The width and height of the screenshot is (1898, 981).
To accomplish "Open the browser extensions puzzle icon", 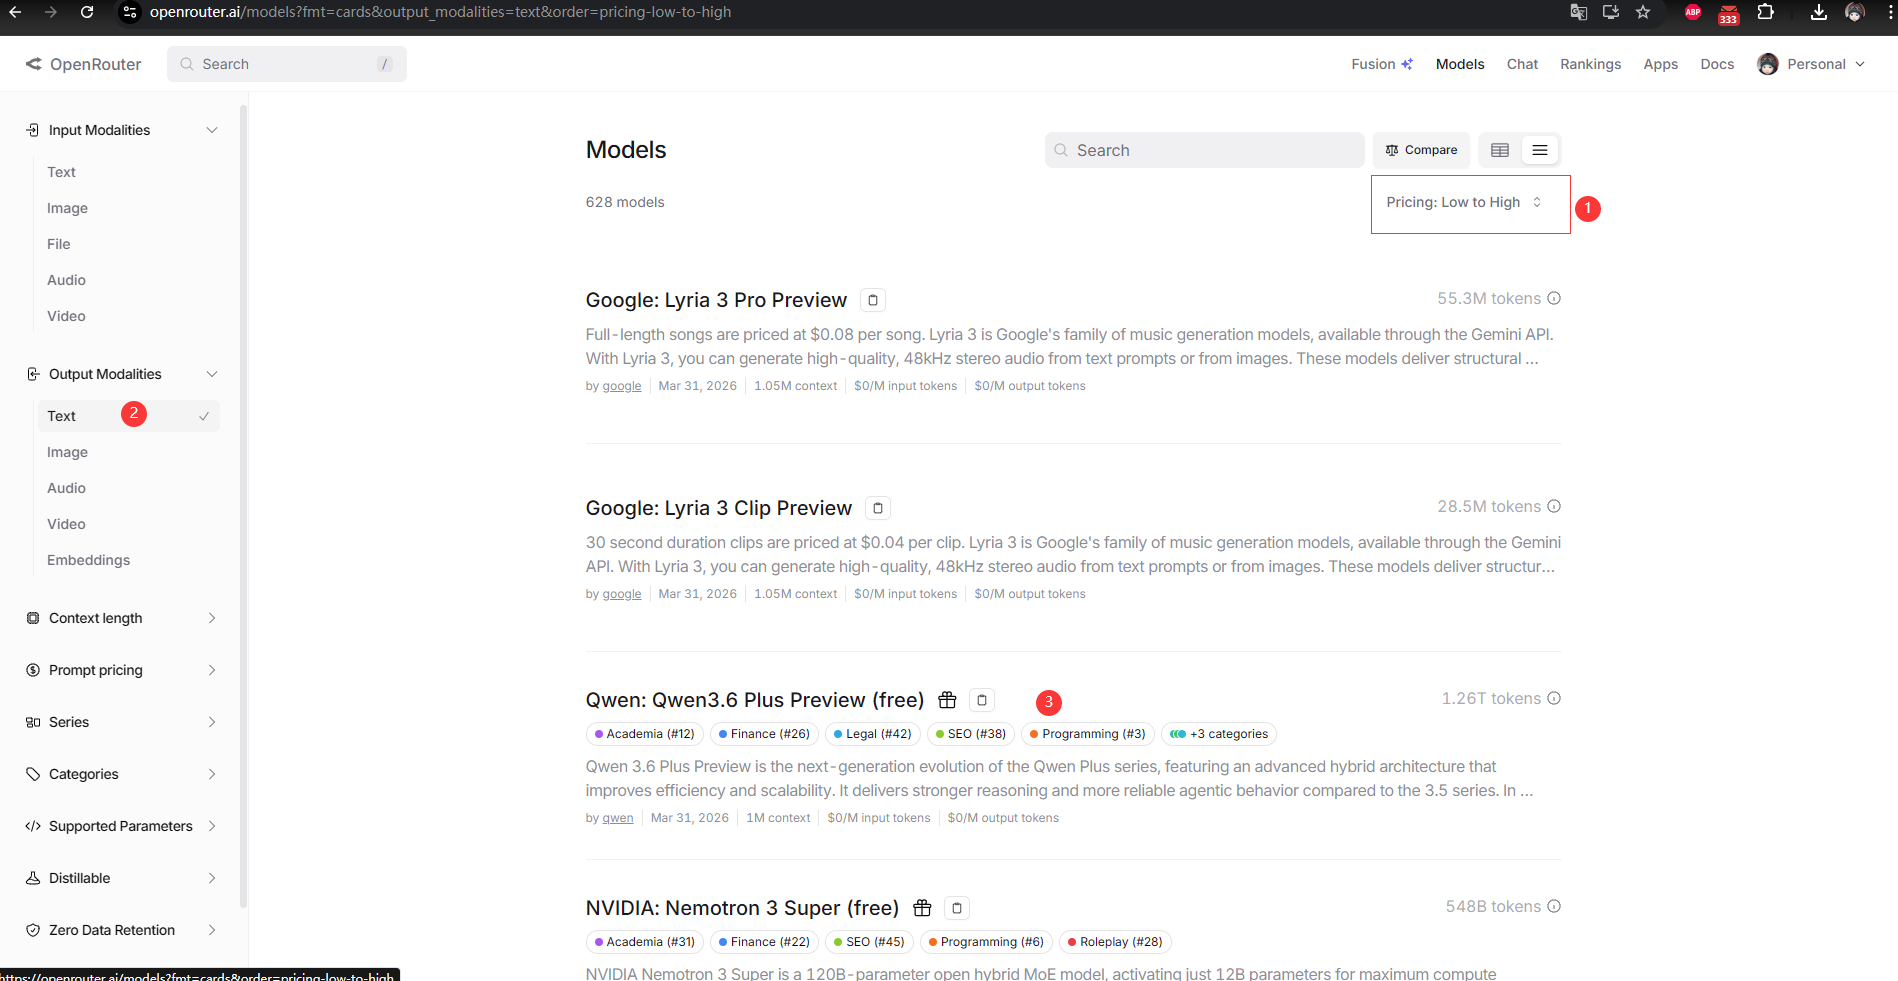I will 1766,12.
